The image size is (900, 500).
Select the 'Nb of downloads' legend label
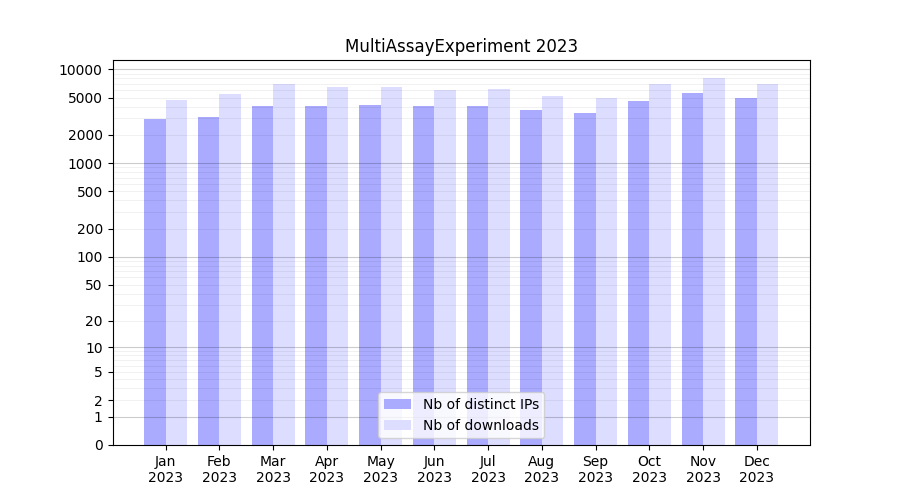tap(481, 425)
